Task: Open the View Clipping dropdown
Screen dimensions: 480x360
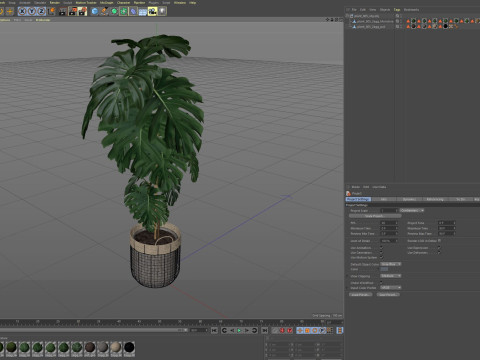Action: [x=391, y=276]
